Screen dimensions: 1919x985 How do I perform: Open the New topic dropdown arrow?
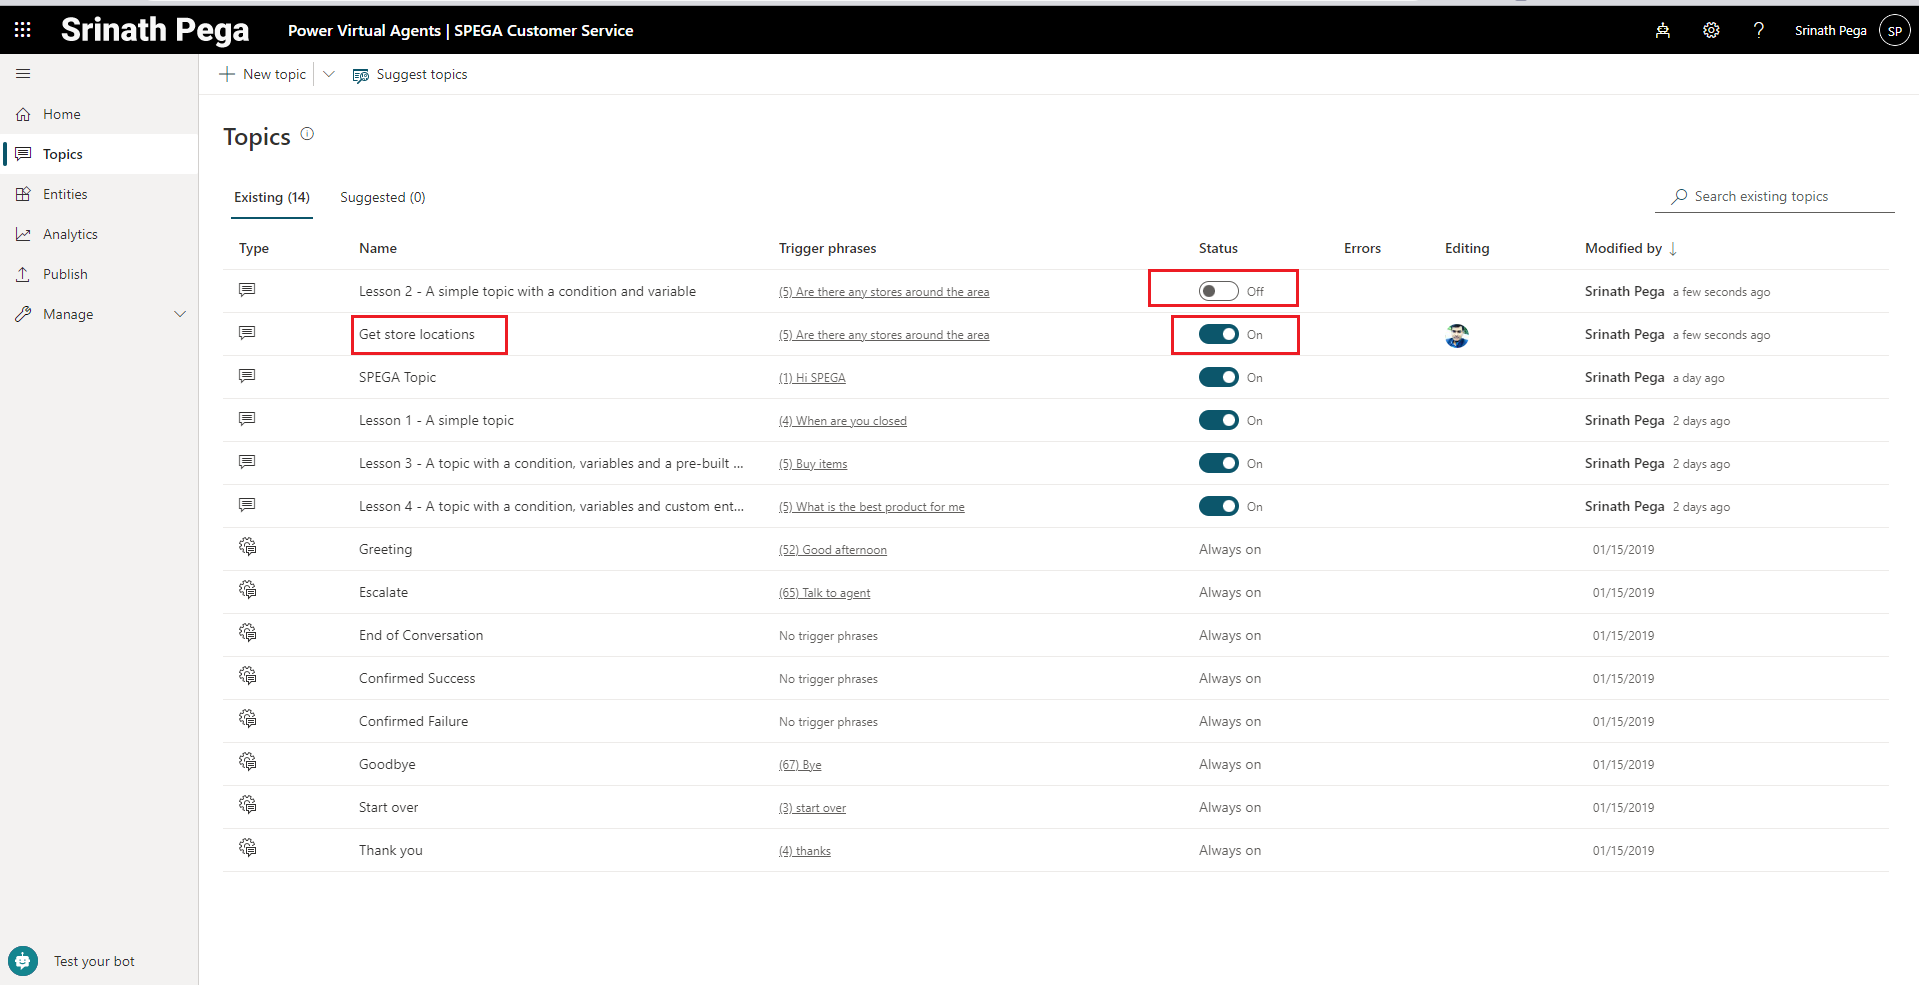point(329,74)
